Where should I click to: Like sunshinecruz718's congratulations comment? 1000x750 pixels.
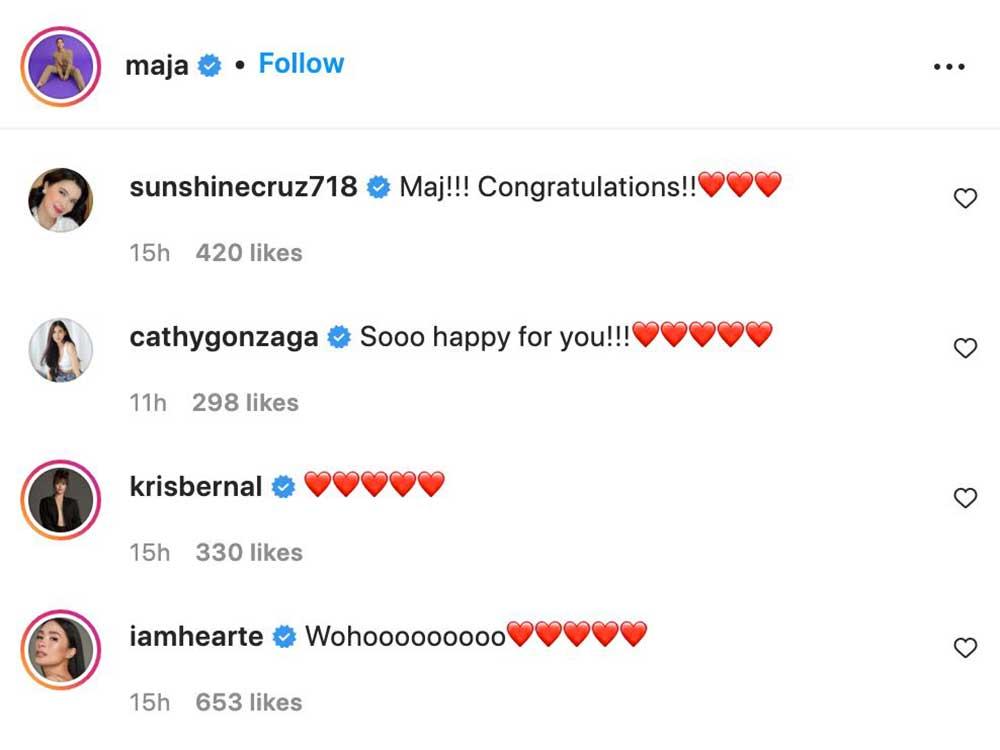point(965,199)
